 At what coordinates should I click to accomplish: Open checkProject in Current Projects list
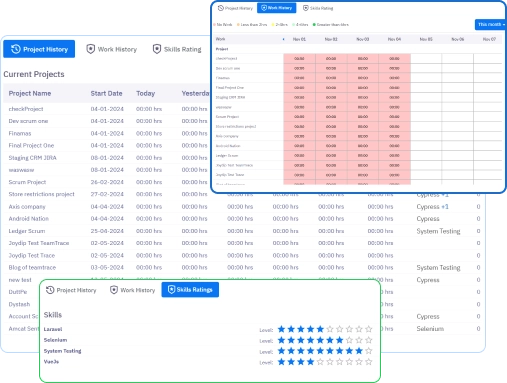pyautogui.click(x=26, y=109)
